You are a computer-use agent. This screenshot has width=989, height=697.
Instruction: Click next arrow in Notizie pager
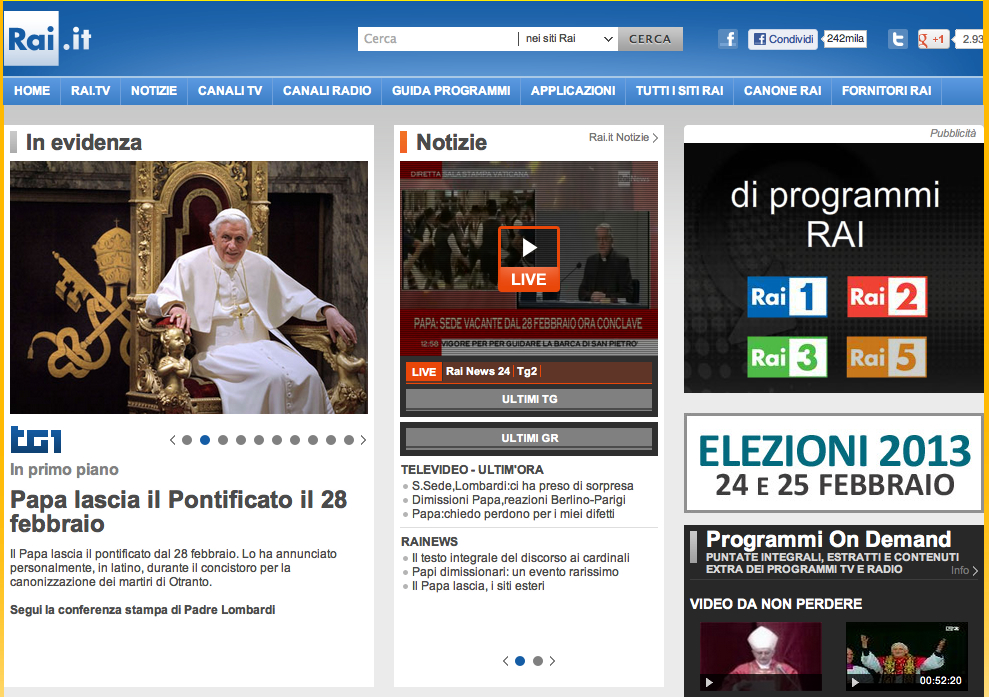coord(553,661)
